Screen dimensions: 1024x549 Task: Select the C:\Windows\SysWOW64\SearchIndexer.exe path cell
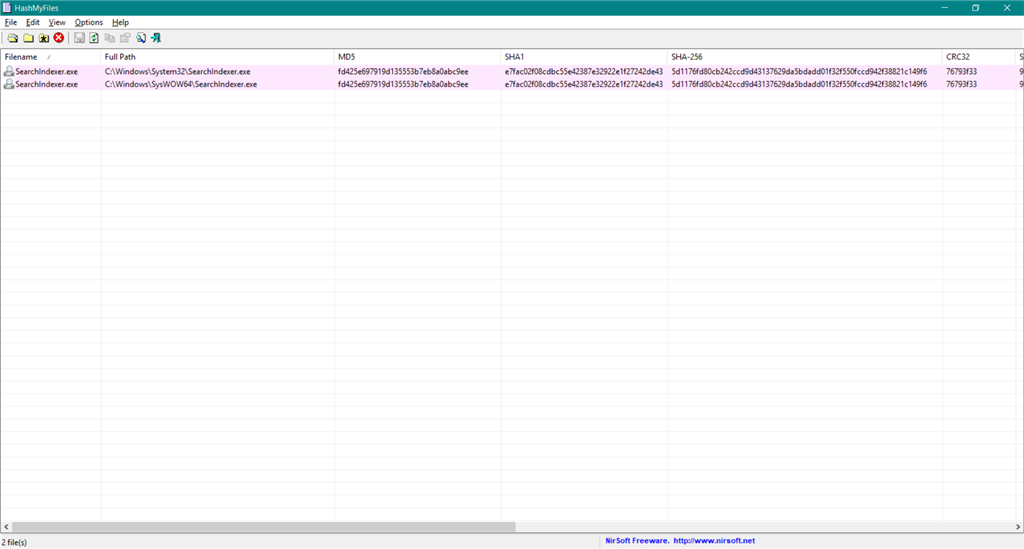click(181, 84)
